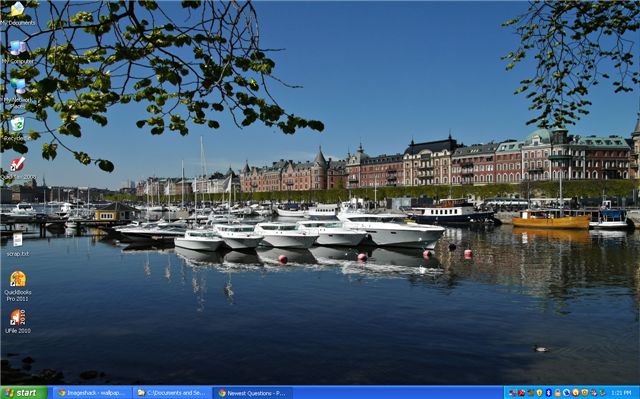Click the red checkmark tax software shortcut

point(18,168)
